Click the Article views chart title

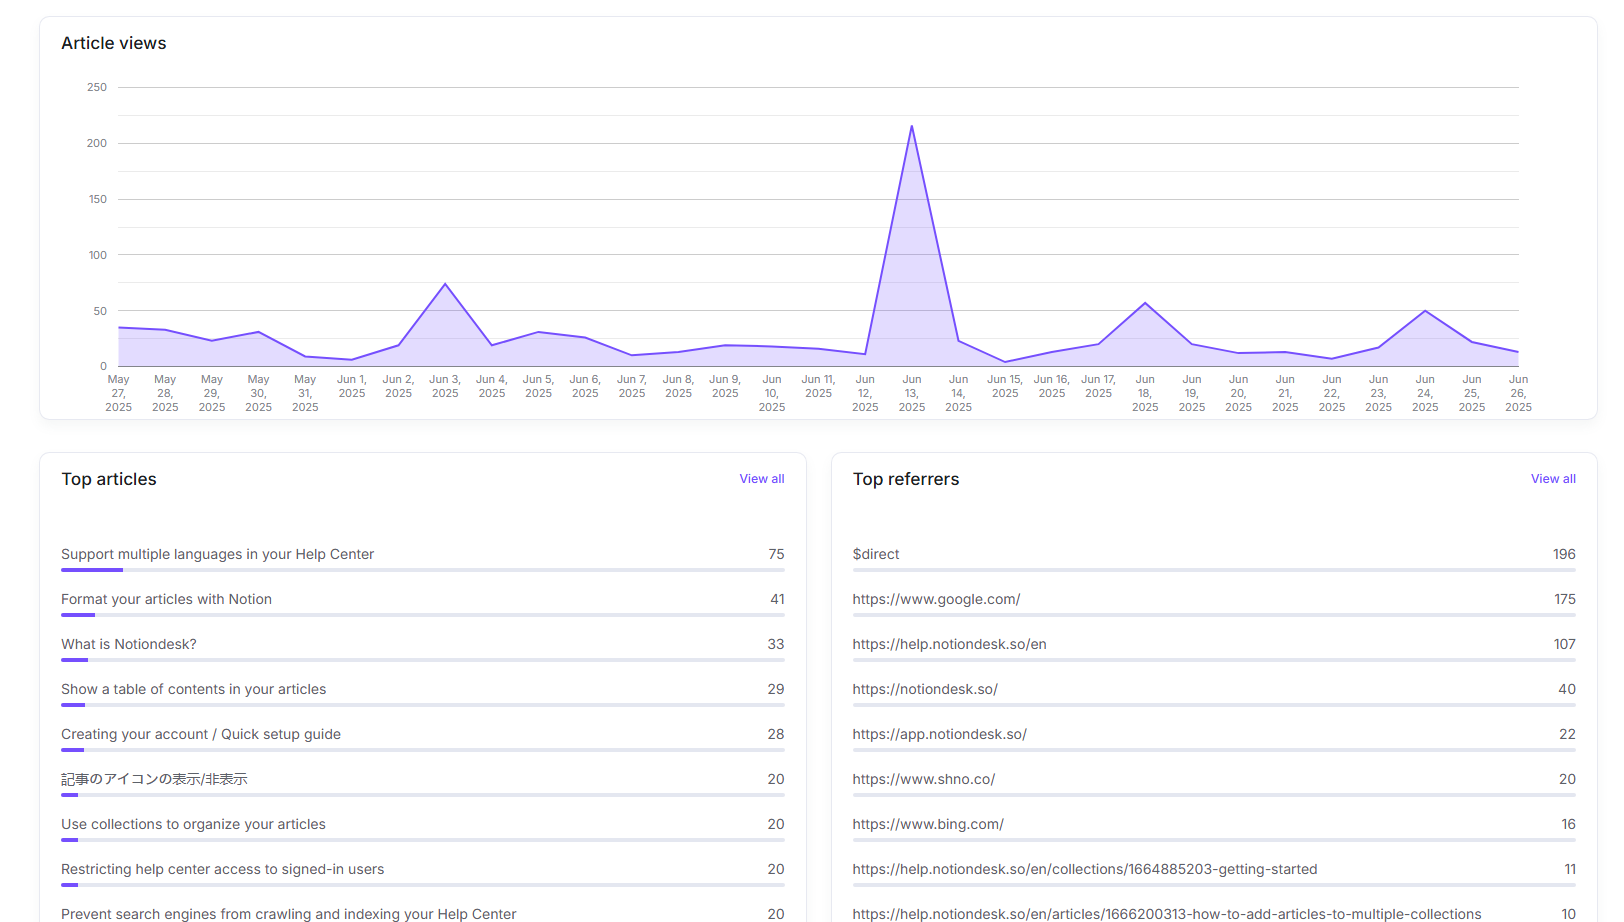coord(114,43)
